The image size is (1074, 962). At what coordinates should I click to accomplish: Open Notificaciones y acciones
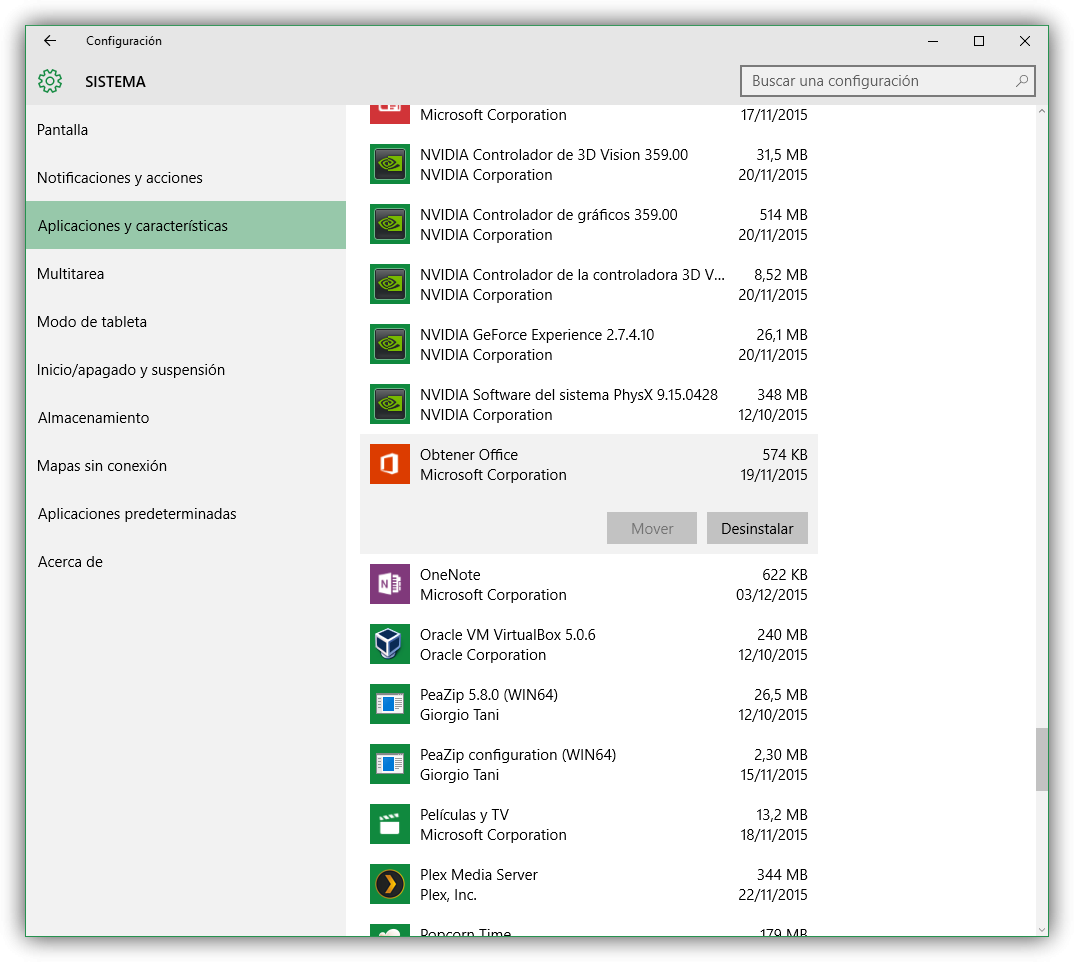[x=186, y=177]
